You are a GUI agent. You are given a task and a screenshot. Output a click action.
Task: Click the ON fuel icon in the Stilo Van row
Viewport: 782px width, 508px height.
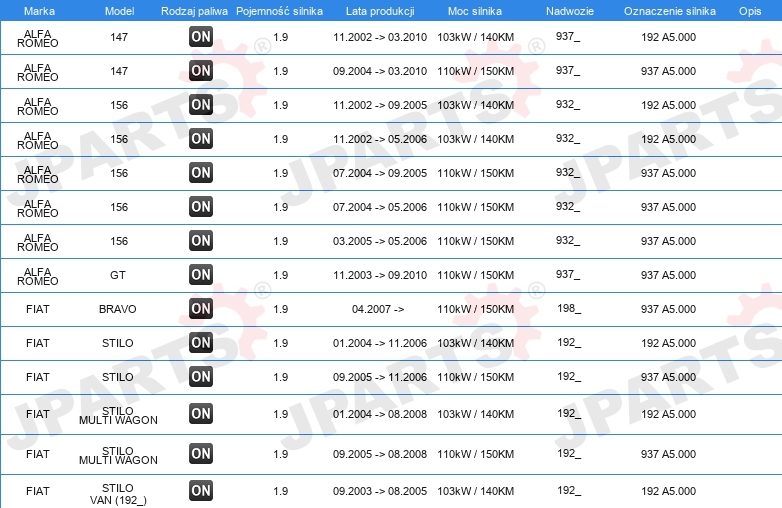201,491
